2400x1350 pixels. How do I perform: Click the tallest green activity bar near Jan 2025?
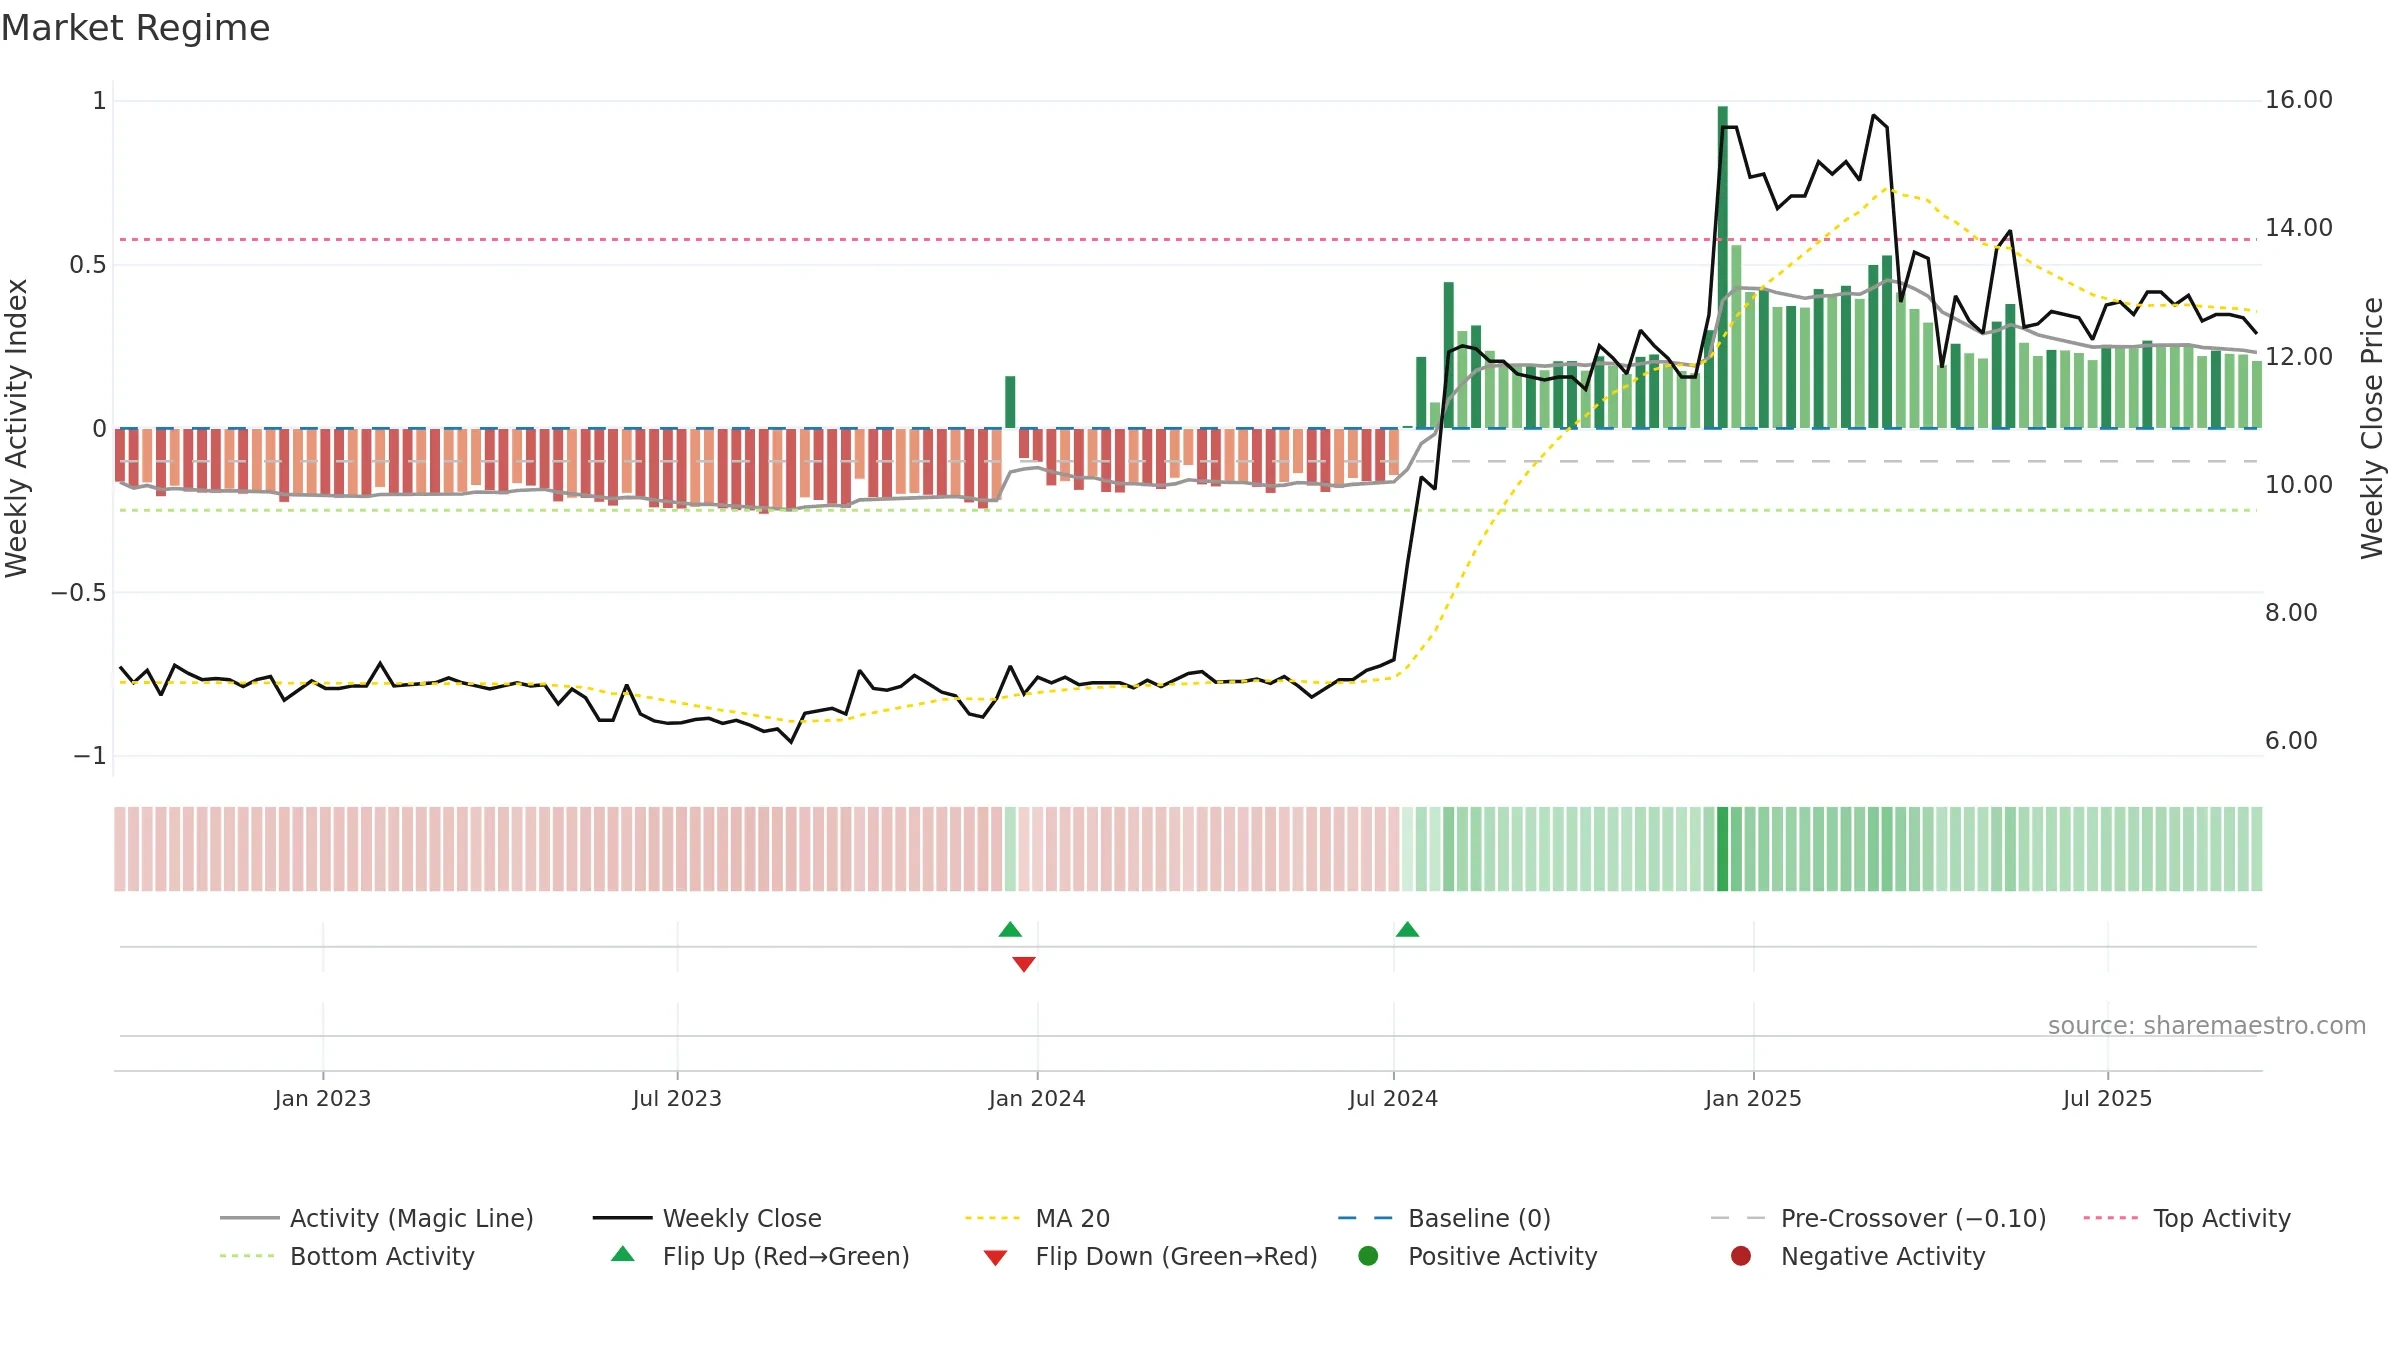(x=1722, y=267)
